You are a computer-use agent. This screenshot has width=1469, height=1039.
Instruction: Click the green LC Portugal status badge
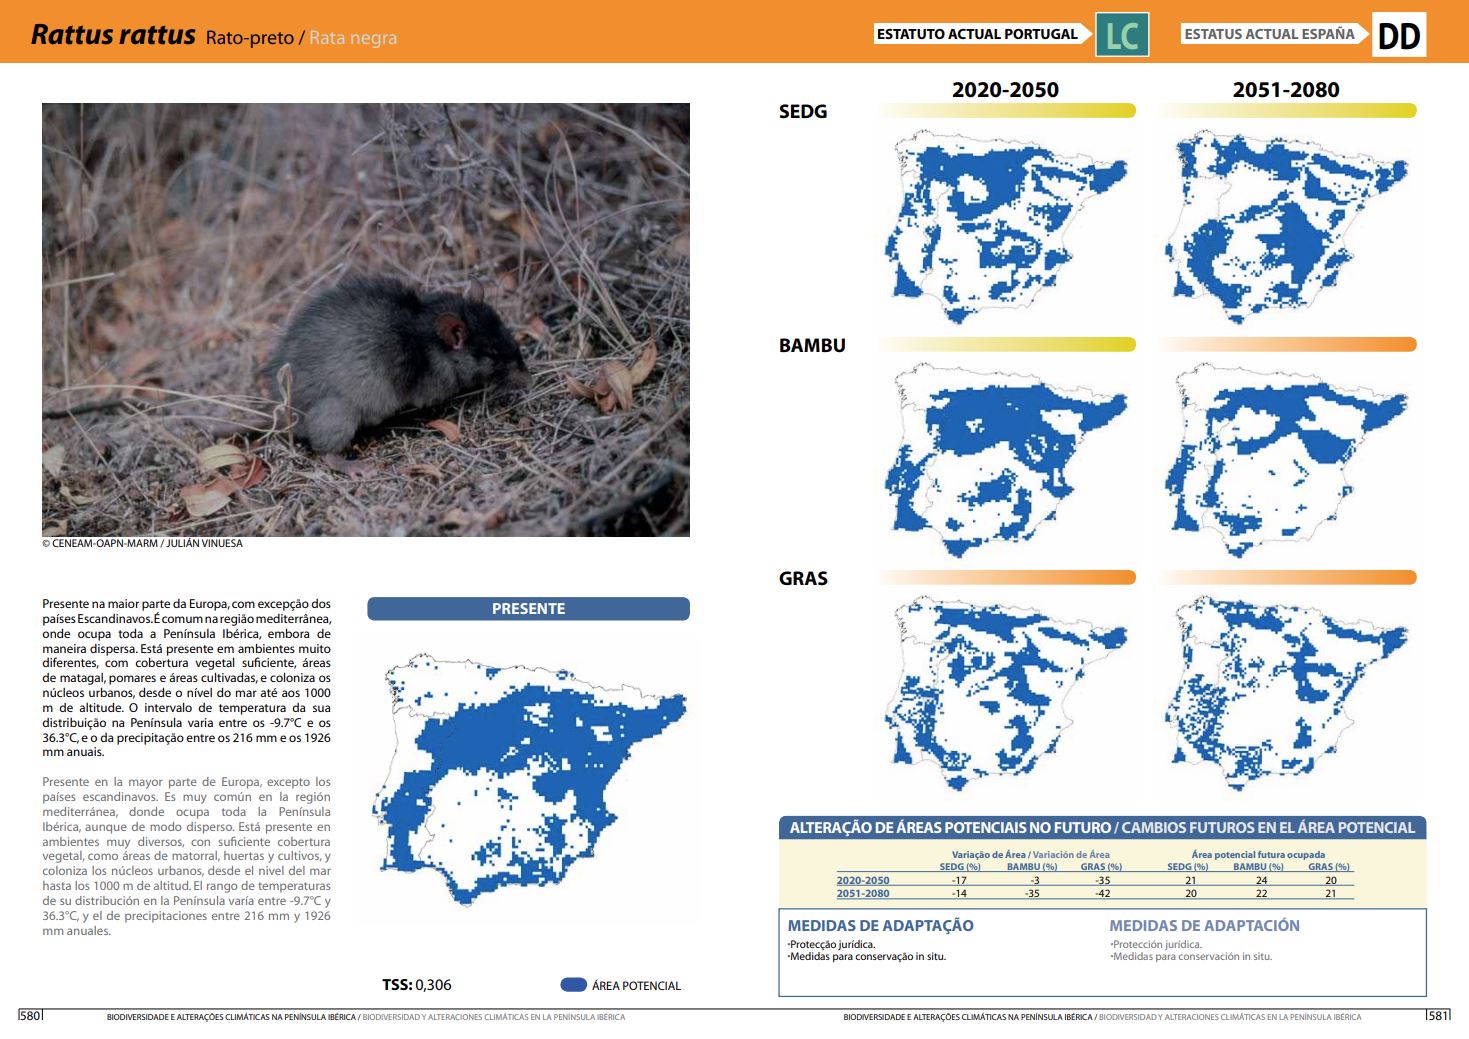(1122, 35)
